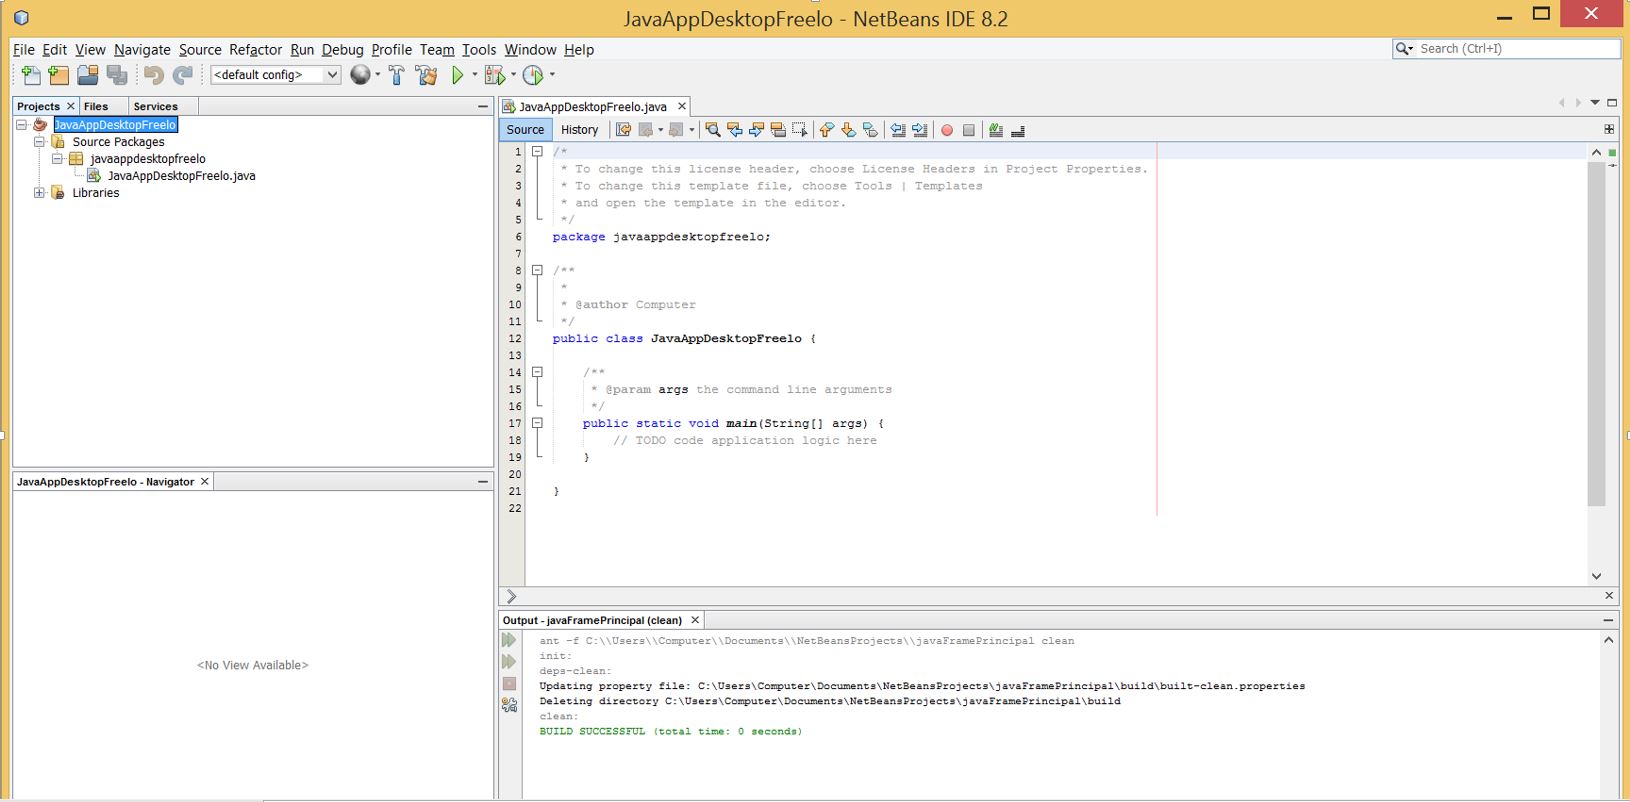Click the Open Project toolbar icon
Viewport: 1630px width, 802px height.
click(88, 75)
